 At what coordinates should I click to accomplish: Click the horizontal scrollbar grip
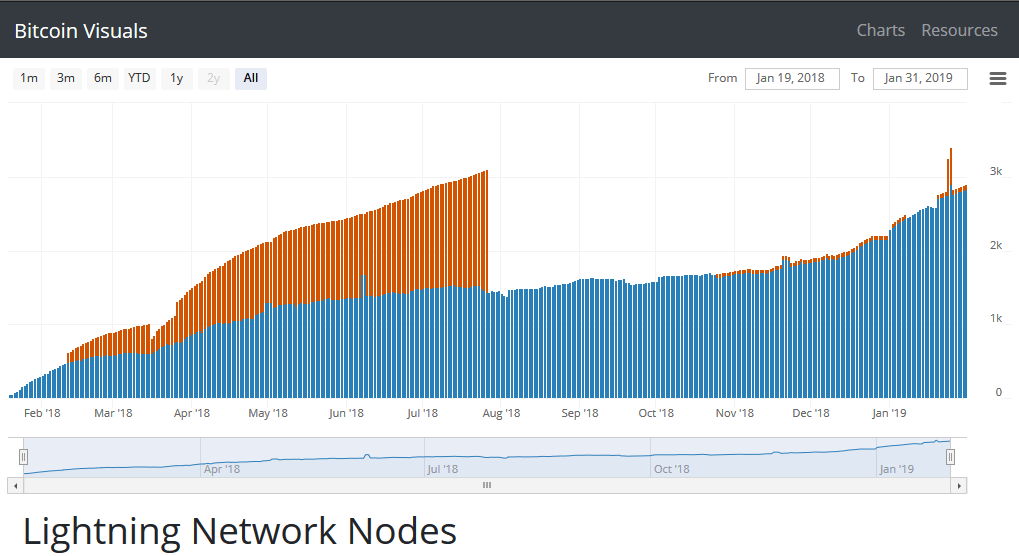click(x=487, y=485)
